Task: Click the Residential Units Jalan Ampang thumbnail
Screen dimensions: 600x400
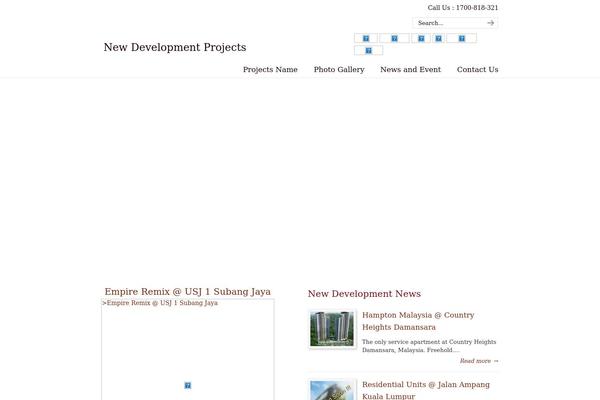Action: [x=332, y=390]
